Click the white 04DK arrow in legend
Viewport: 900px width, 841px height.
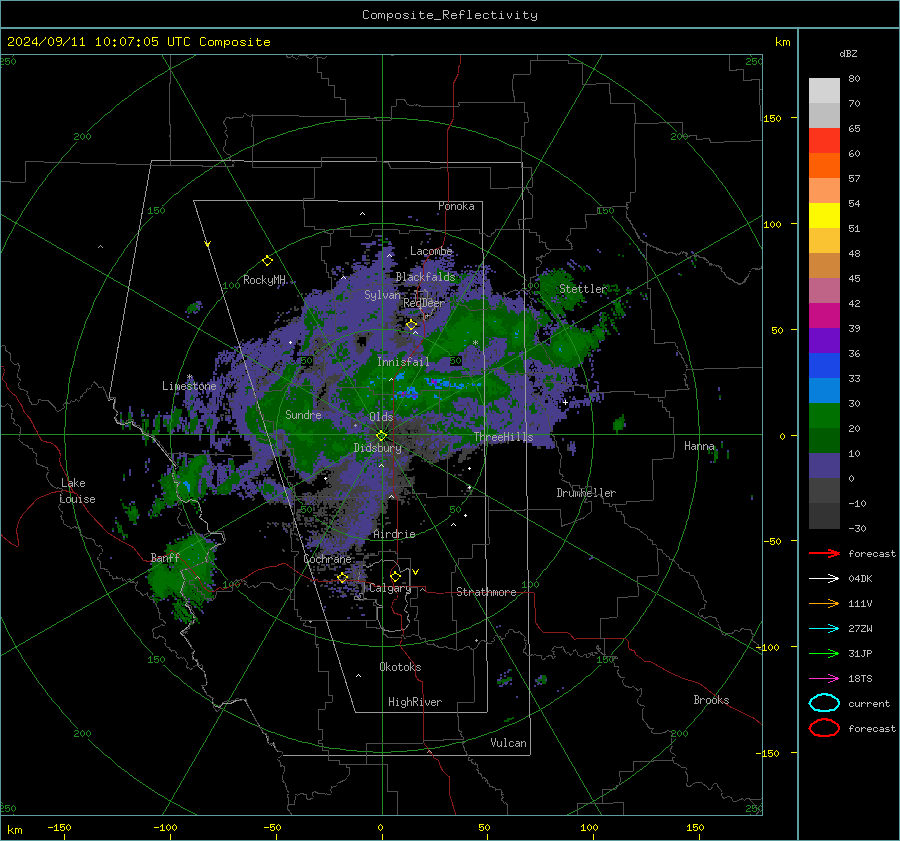[824, 579]
